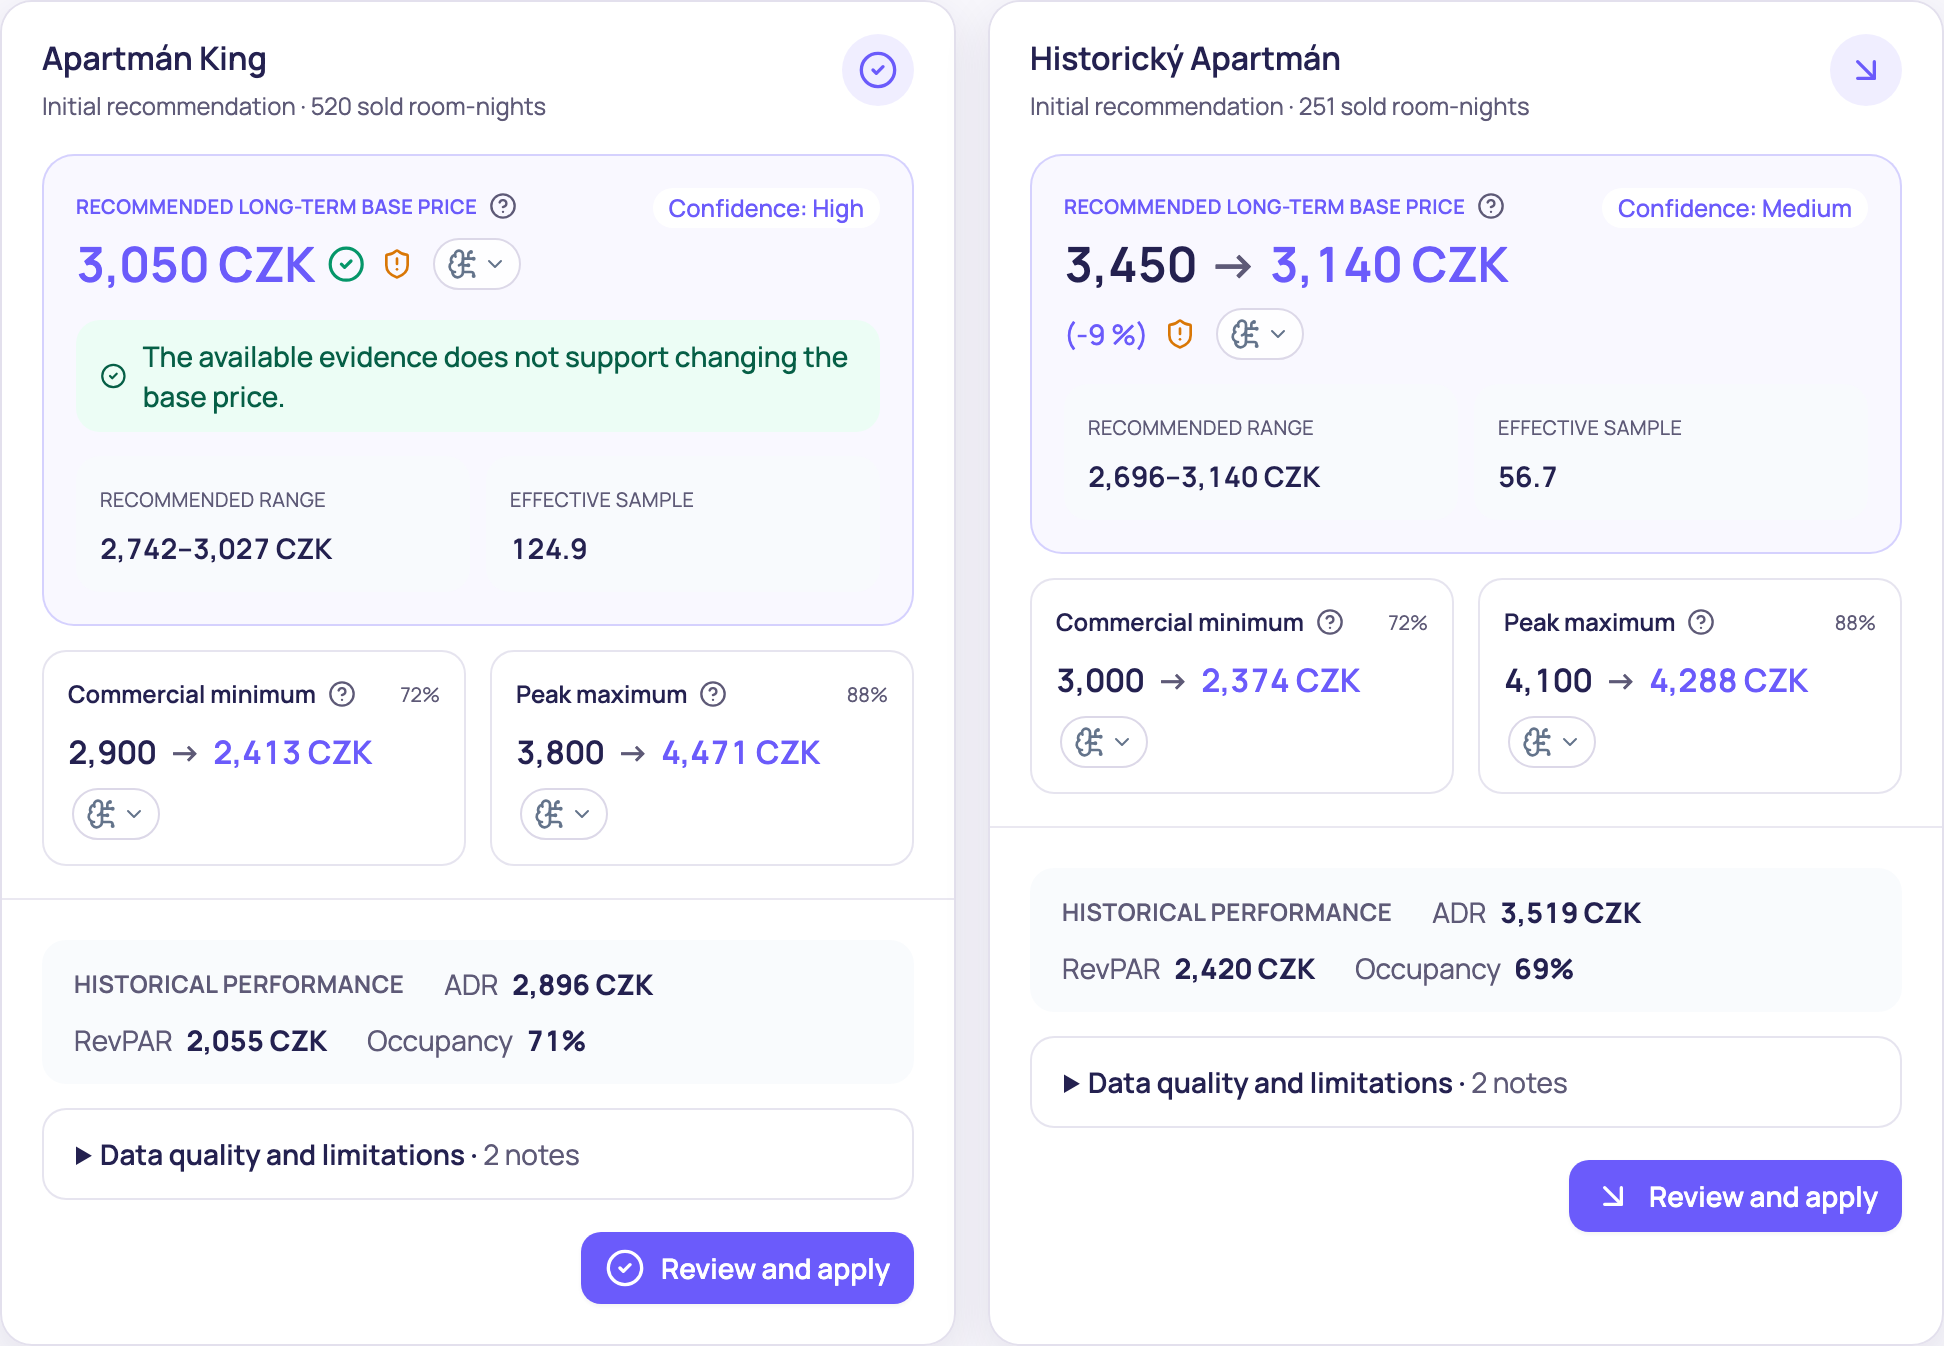Click the 3,140 CZK recommended price
Screen dimensions: 1944x1346
click(1389, 265)
